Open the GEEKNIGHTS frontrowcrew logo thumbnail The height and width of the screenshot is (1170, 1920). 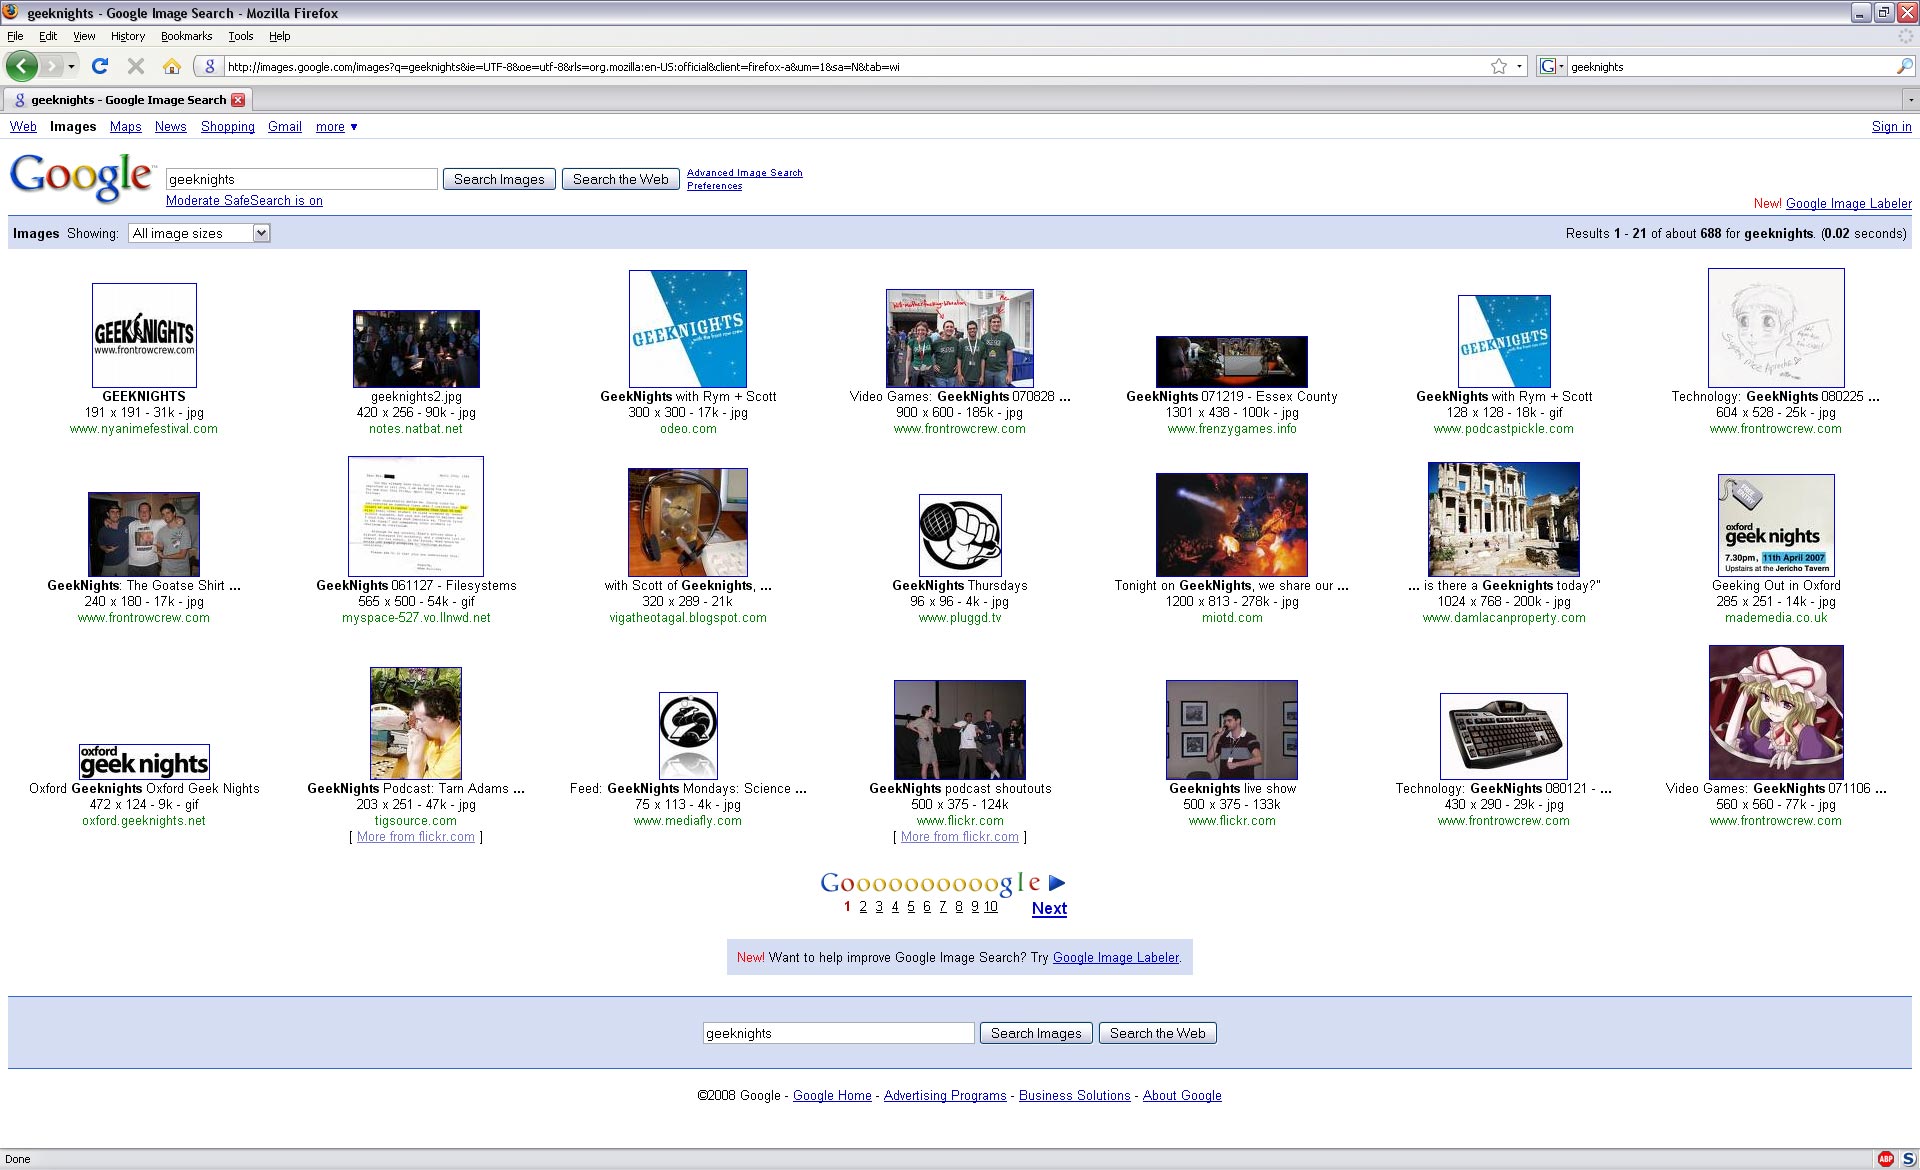(144, 335)
